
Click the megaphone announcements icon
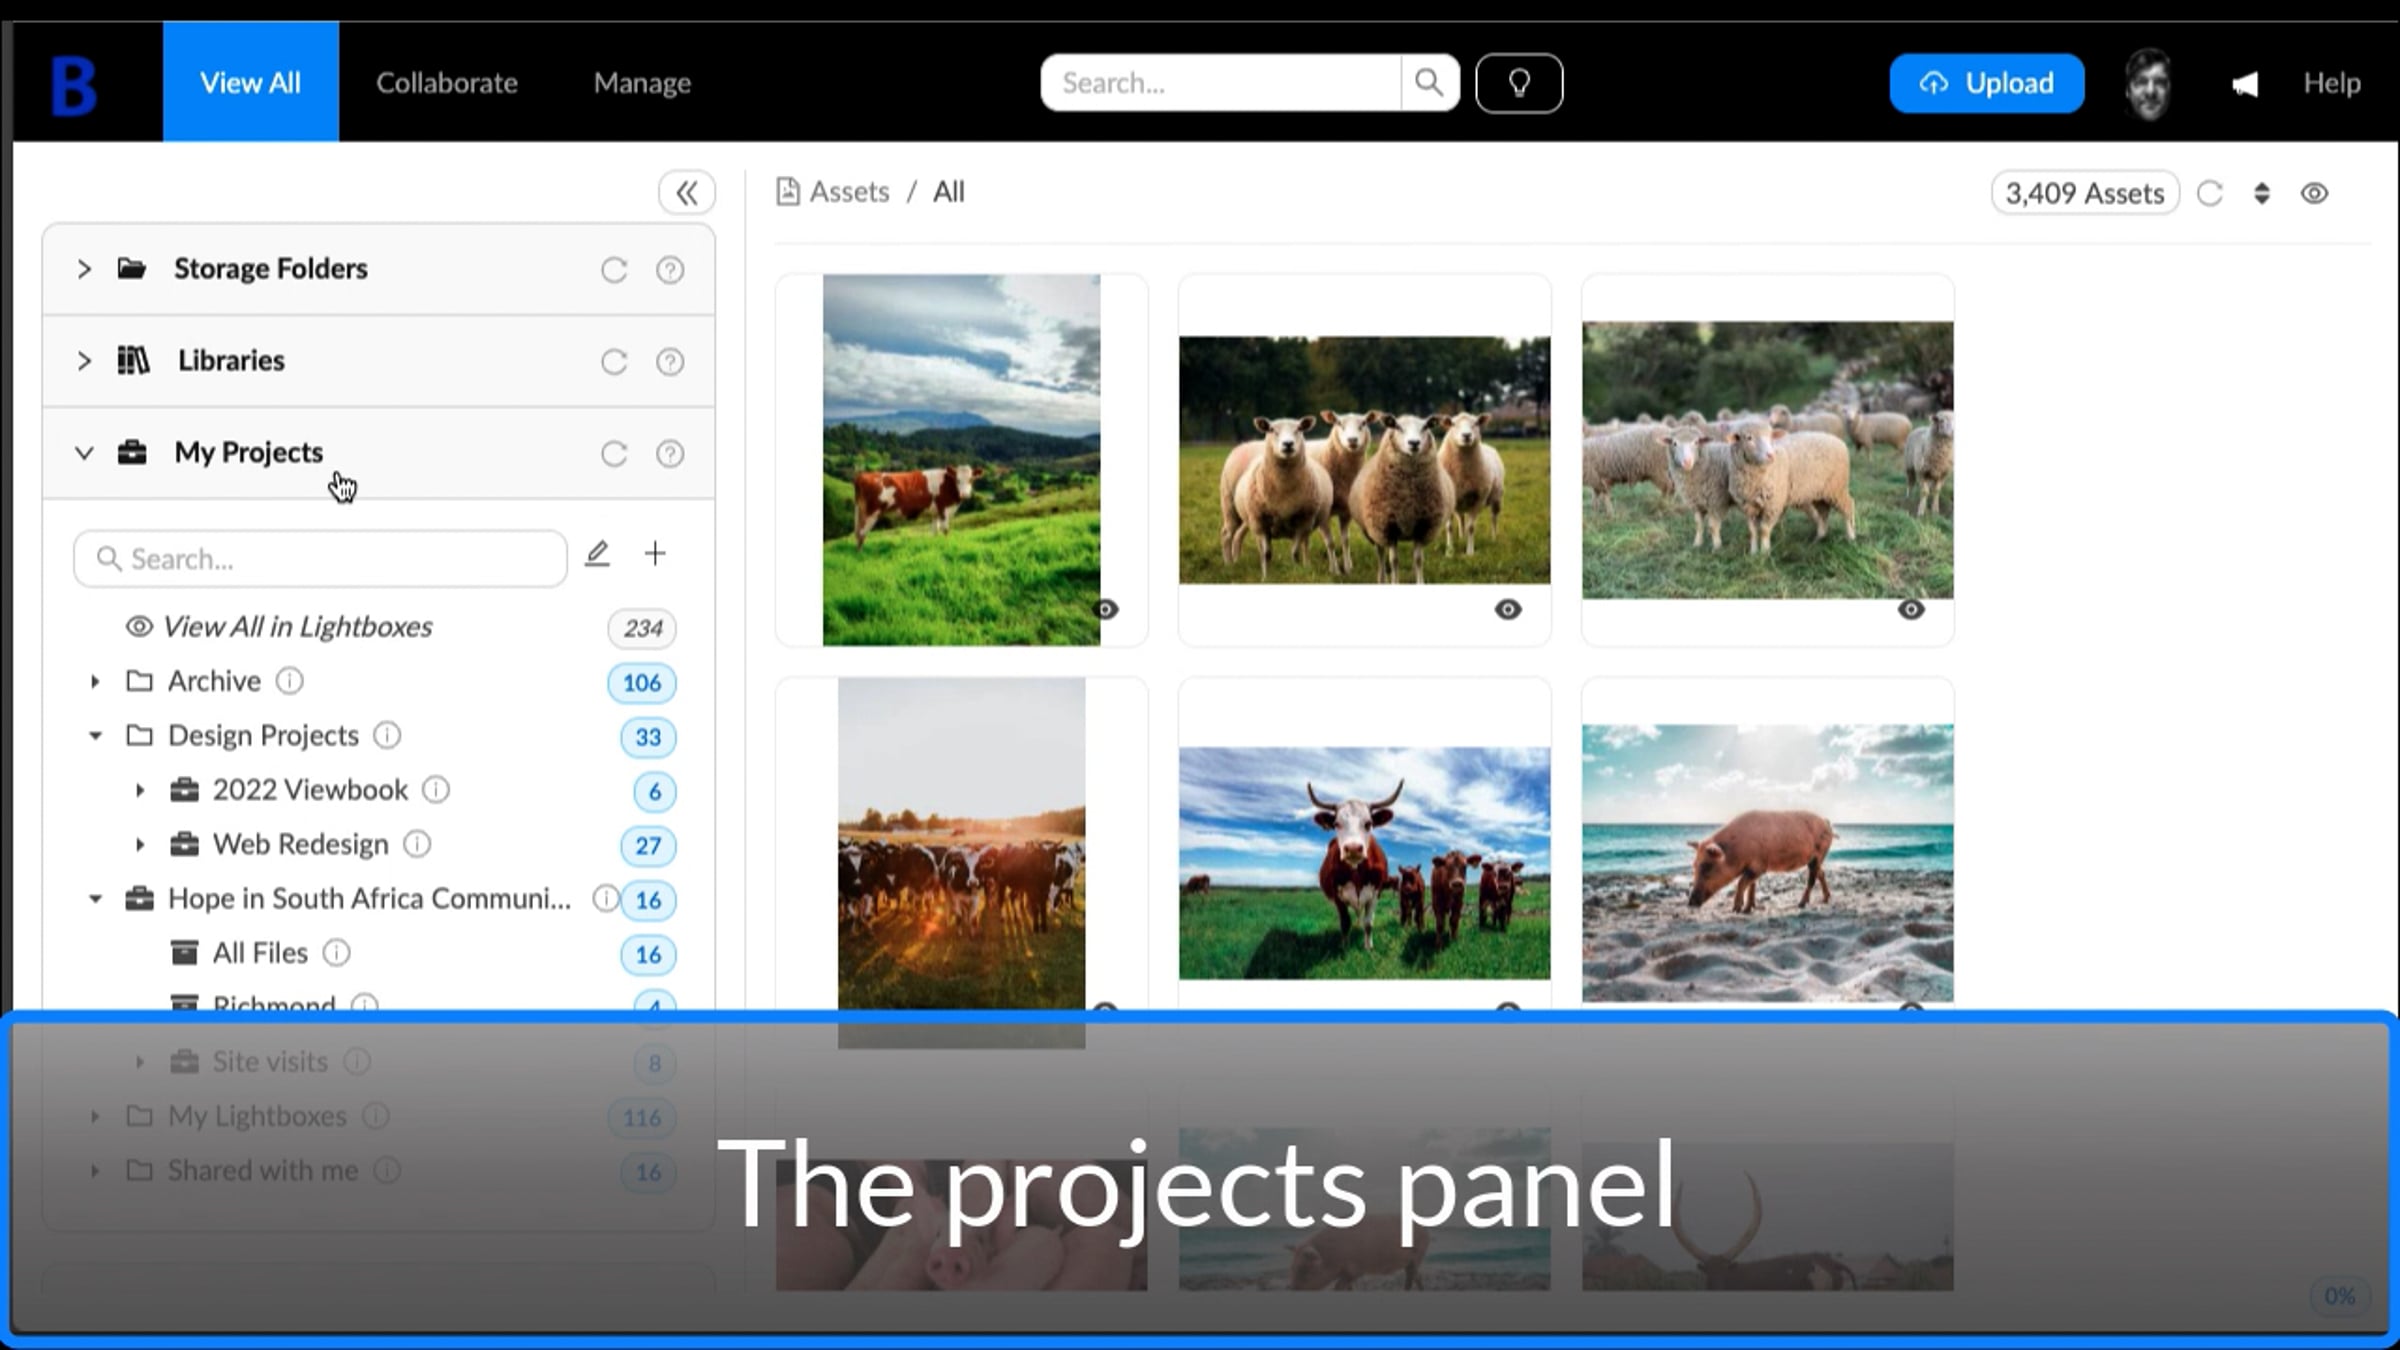point(2244,84)
